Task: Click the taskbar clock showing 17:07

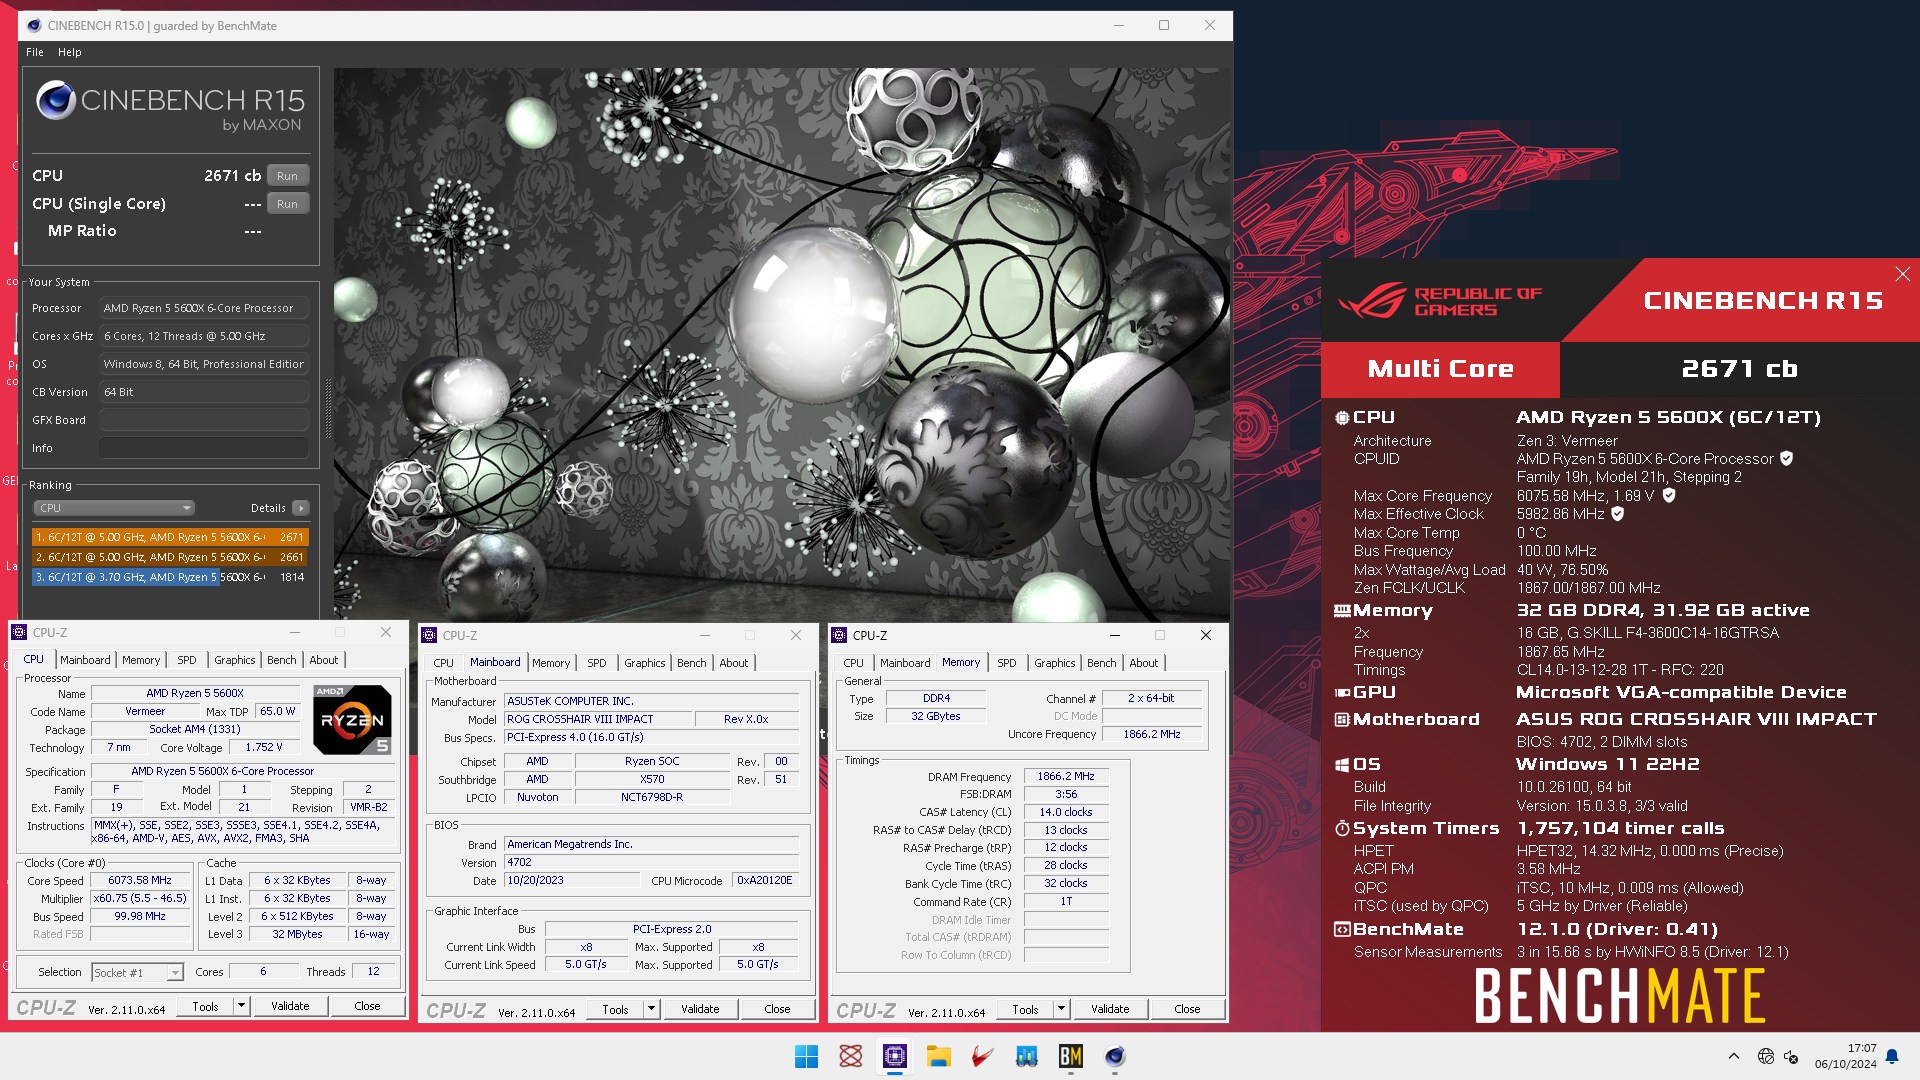Action: 1846,1056
